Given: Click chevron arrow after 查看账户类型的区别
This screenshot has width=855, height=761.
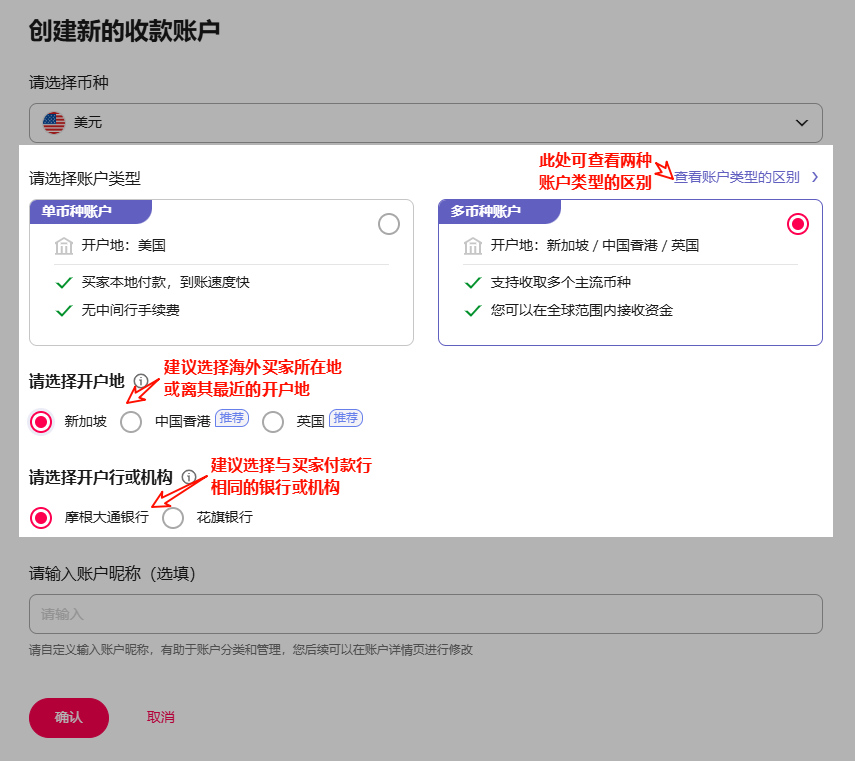Looking at the screenshot, I should pos(815,177).
